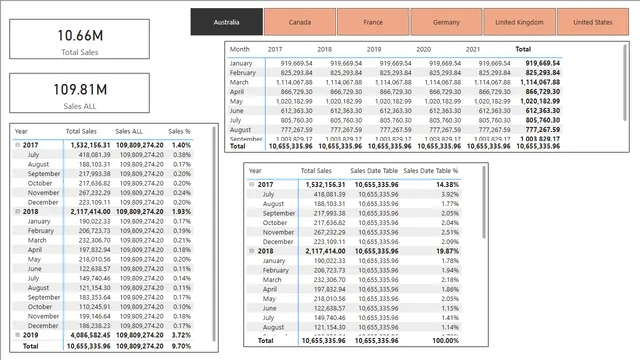Click the 14.38% value for 2017
Screen dimensions: 640x360
tap(447, 184)
